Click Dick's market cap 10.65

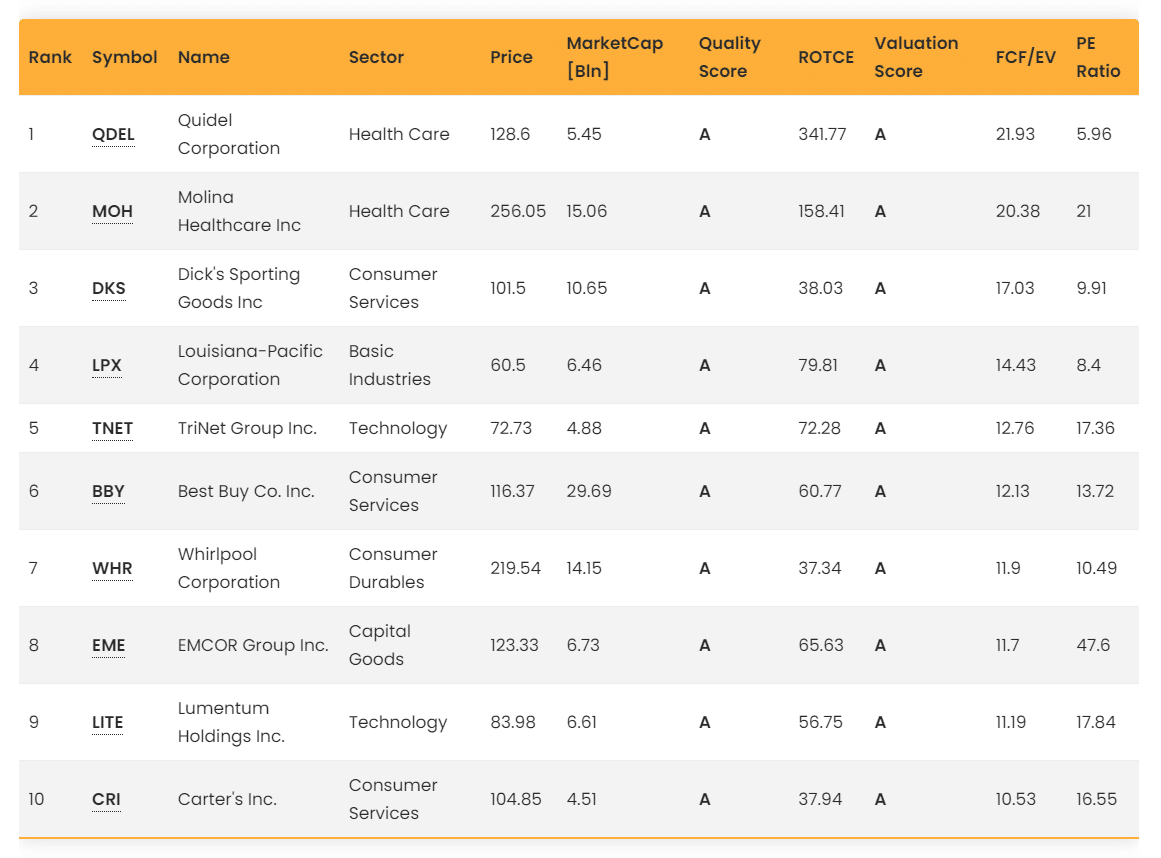pos(586,288)
